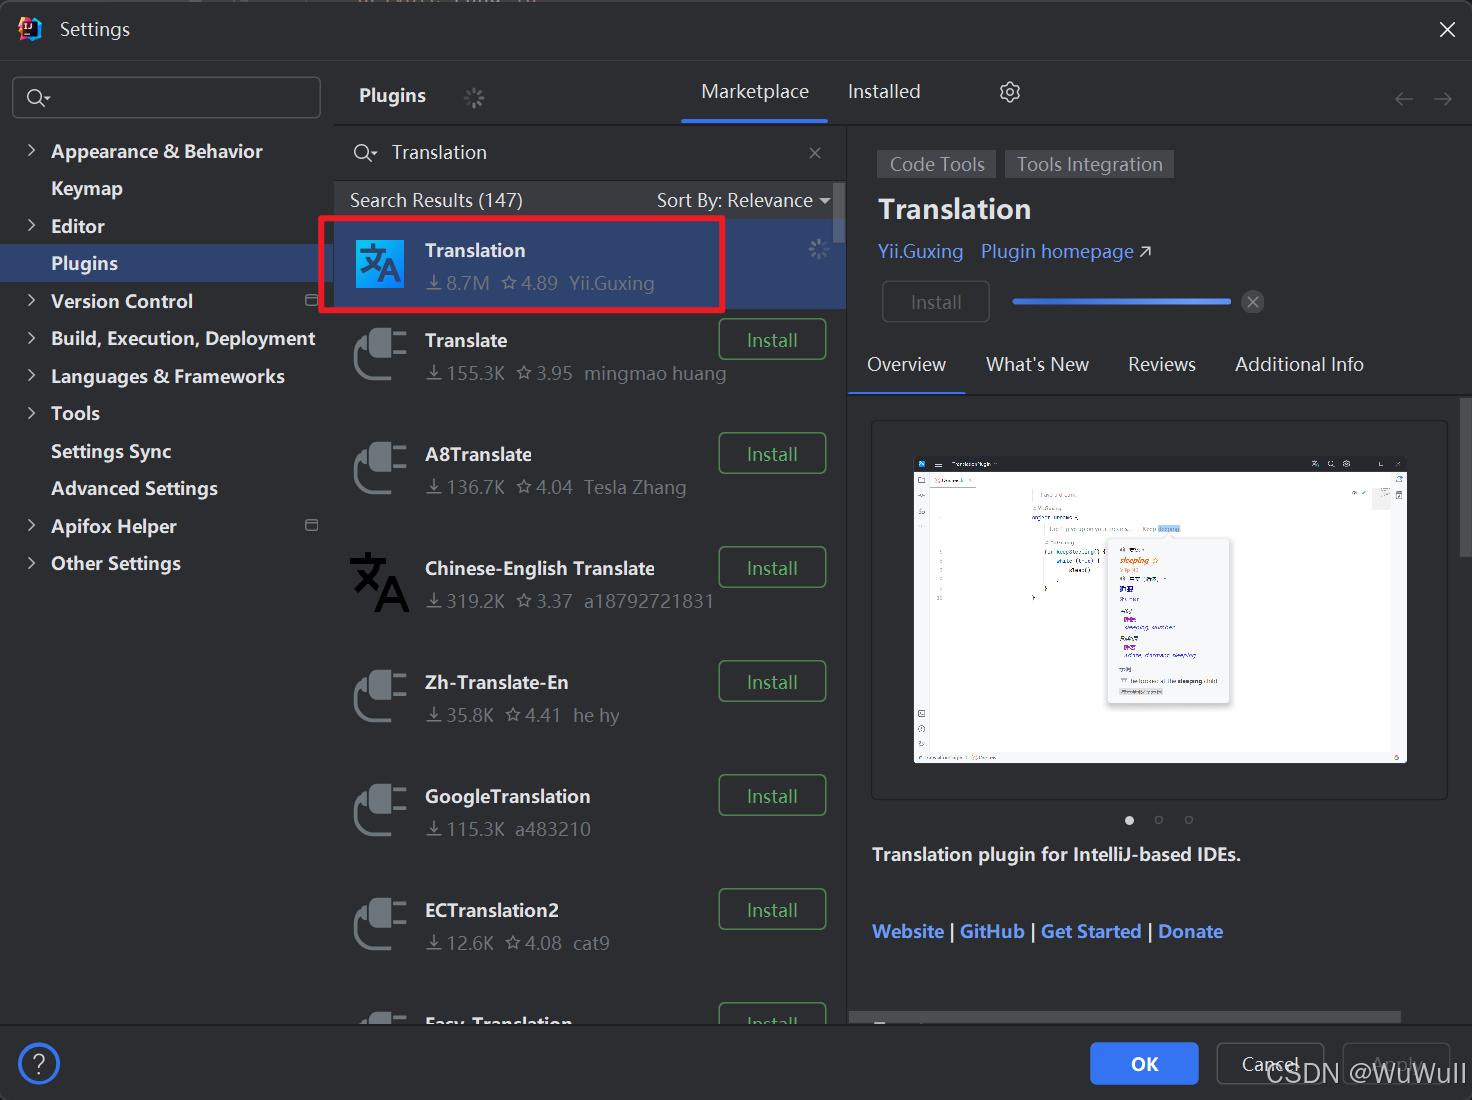Image resolution: width=1472 pixels, height=1100 pixels.
Task: Open help with the question mark icon
Action: click(x=39, y=1063)
